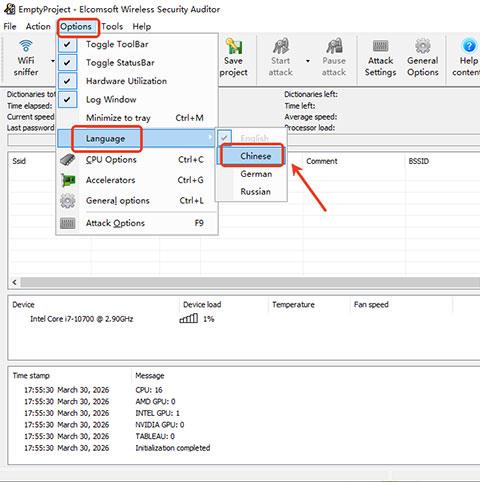The image size is (480, 482).
Task: Expand the WiFi sniffer dropdown arrow
Action: click(x=52, y=61)
